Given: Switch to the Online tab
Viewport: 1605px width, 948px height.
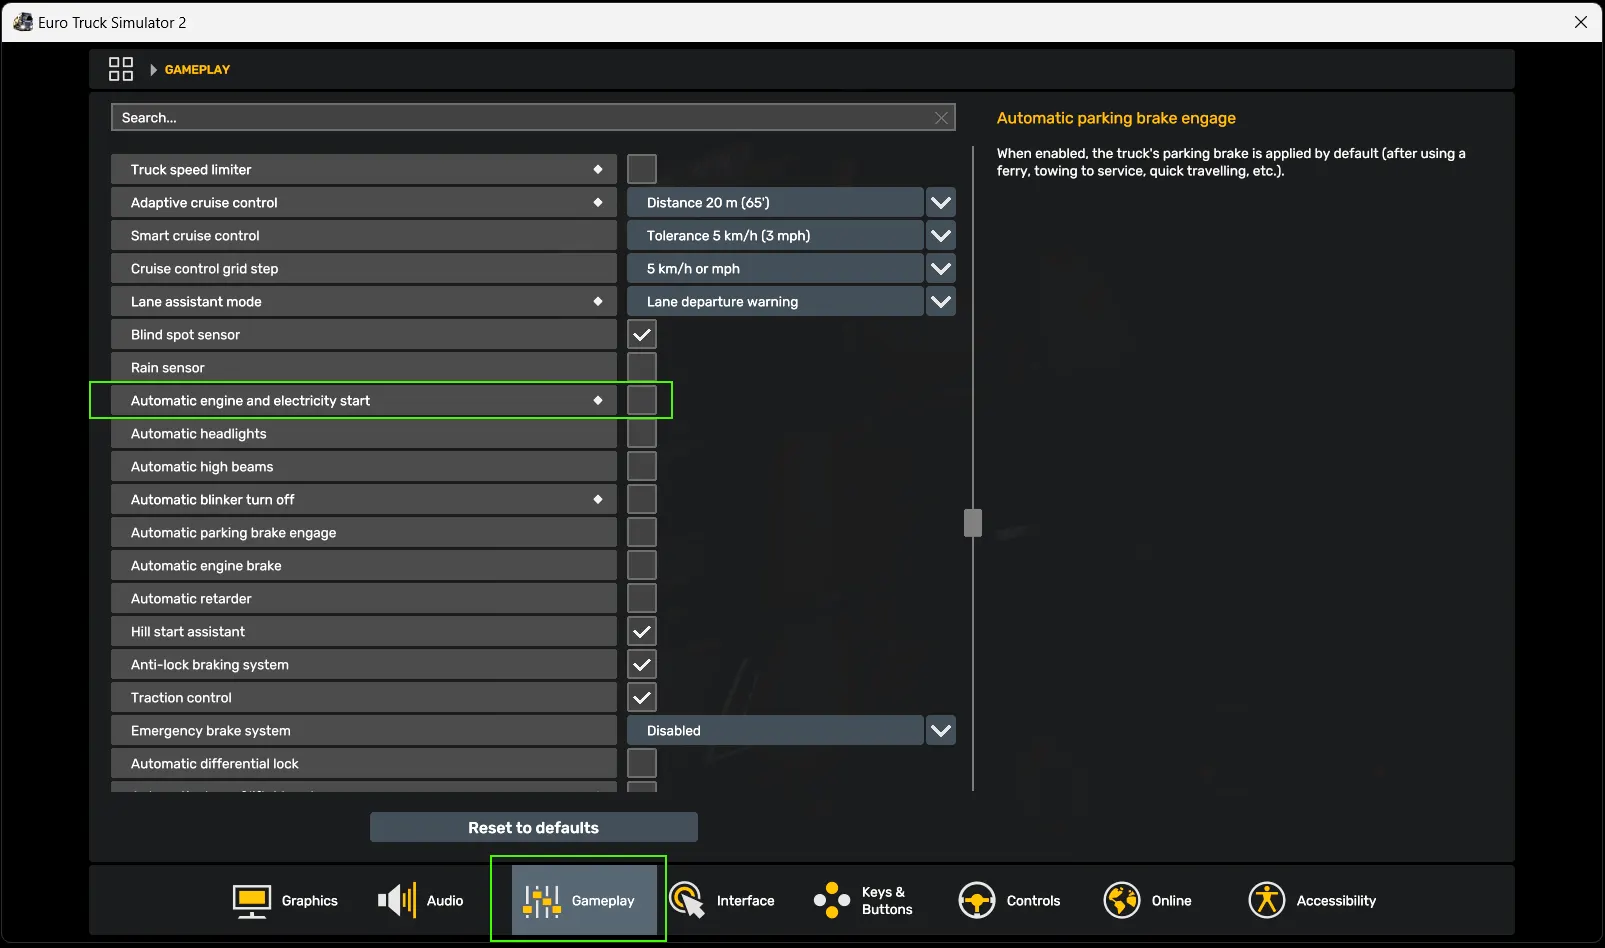Looking at the screenshot, I should pos(1164,901).
